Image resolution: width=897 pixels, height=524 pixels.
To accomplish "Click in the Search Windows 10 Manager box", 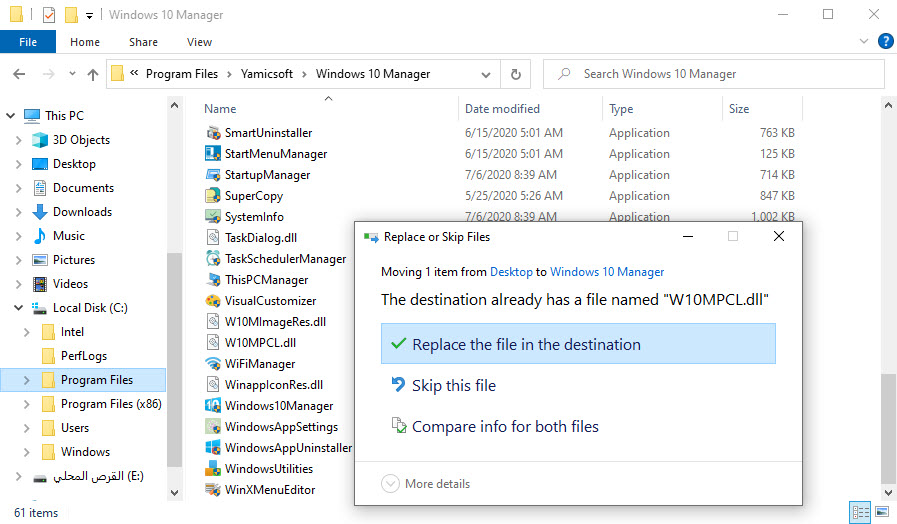I will point(713,74).
